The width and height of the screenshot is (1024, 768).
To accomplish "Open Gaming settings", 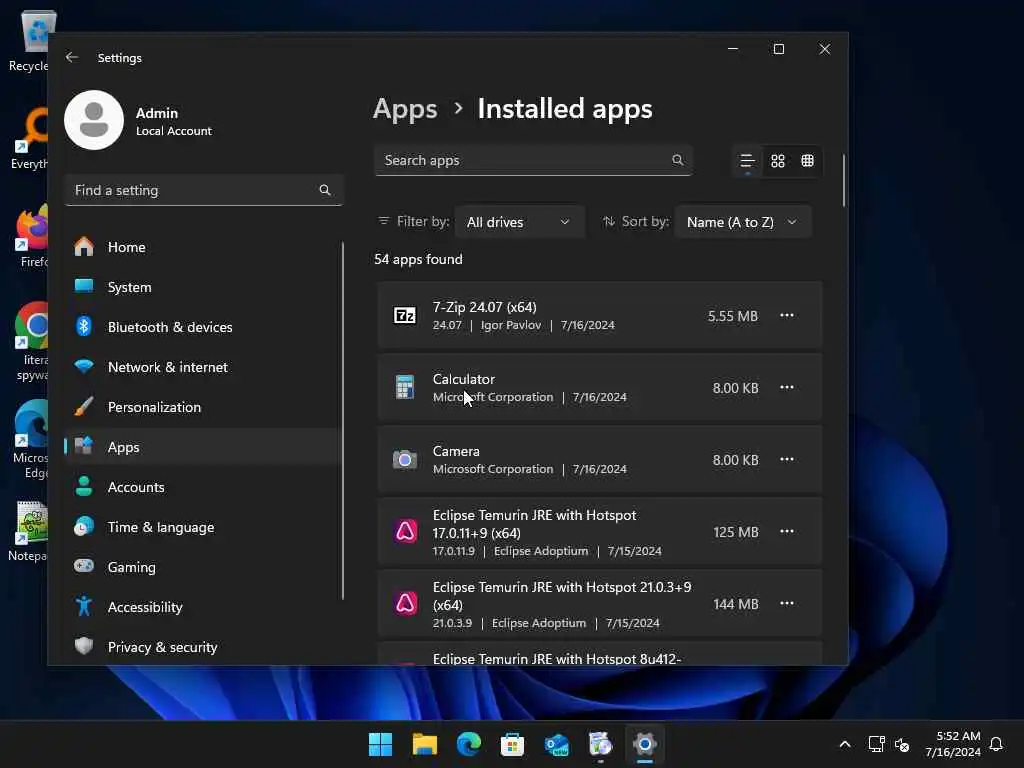I will coord(203,567).
